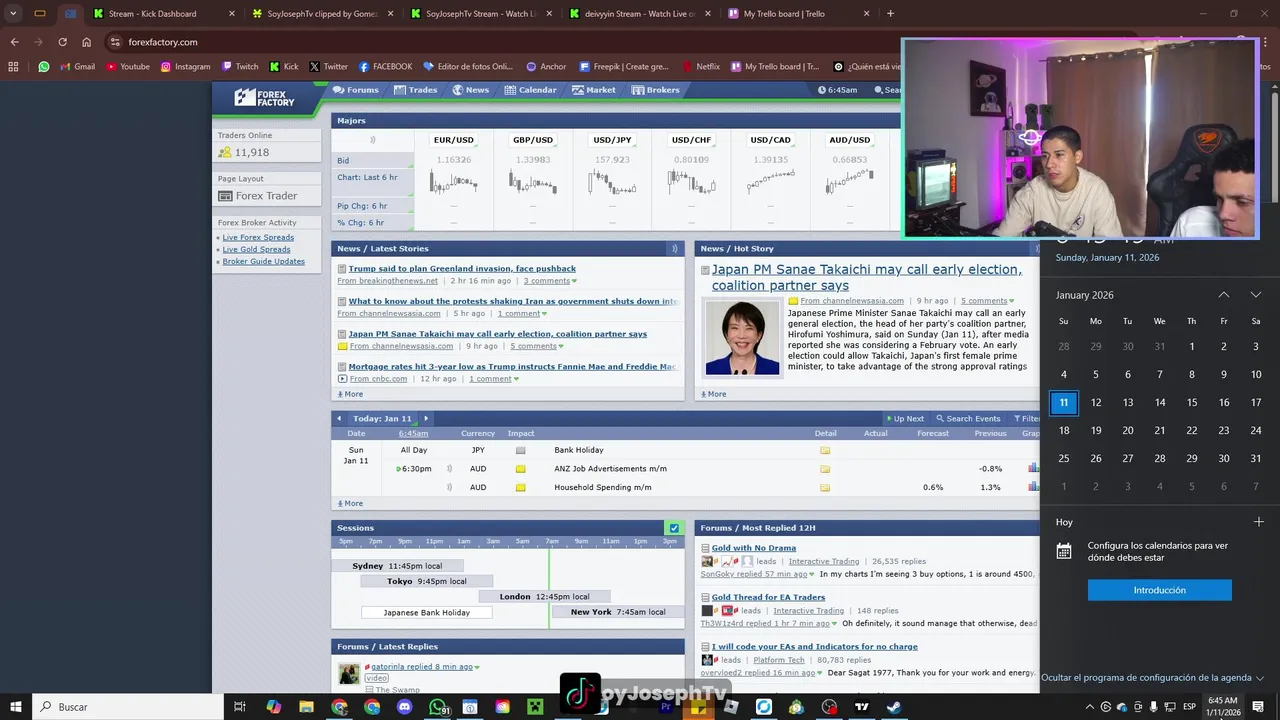Open the News navigation item
Screen dimensions: 1280x720
coord(470,90)
